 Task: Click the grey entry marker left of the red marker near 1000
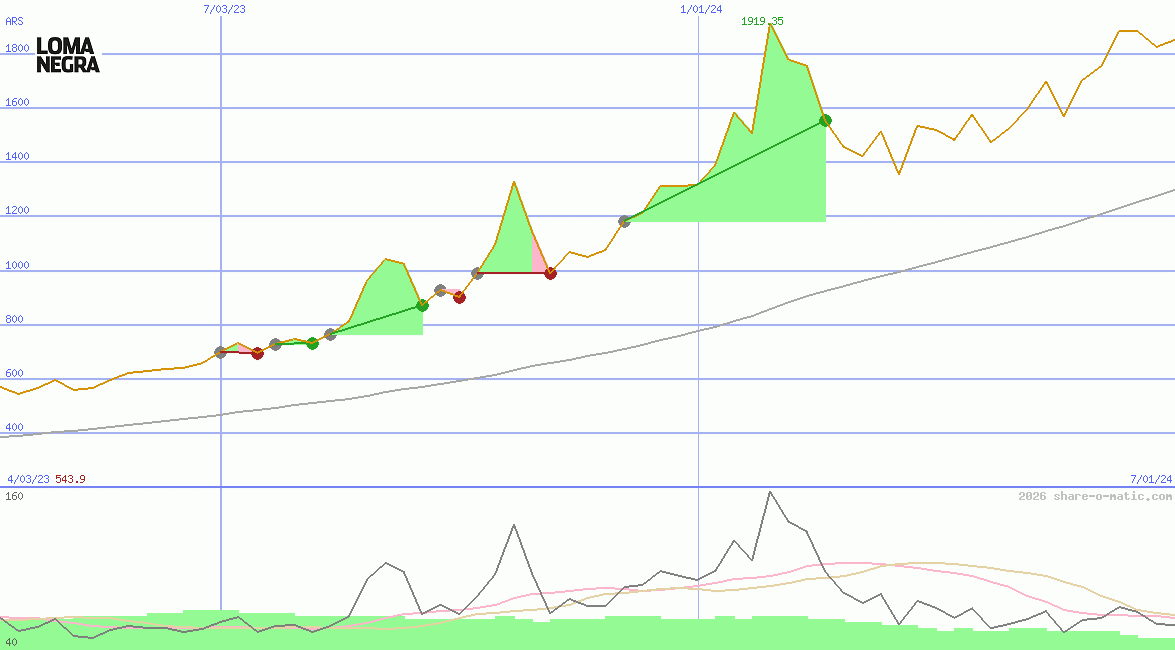477,273
